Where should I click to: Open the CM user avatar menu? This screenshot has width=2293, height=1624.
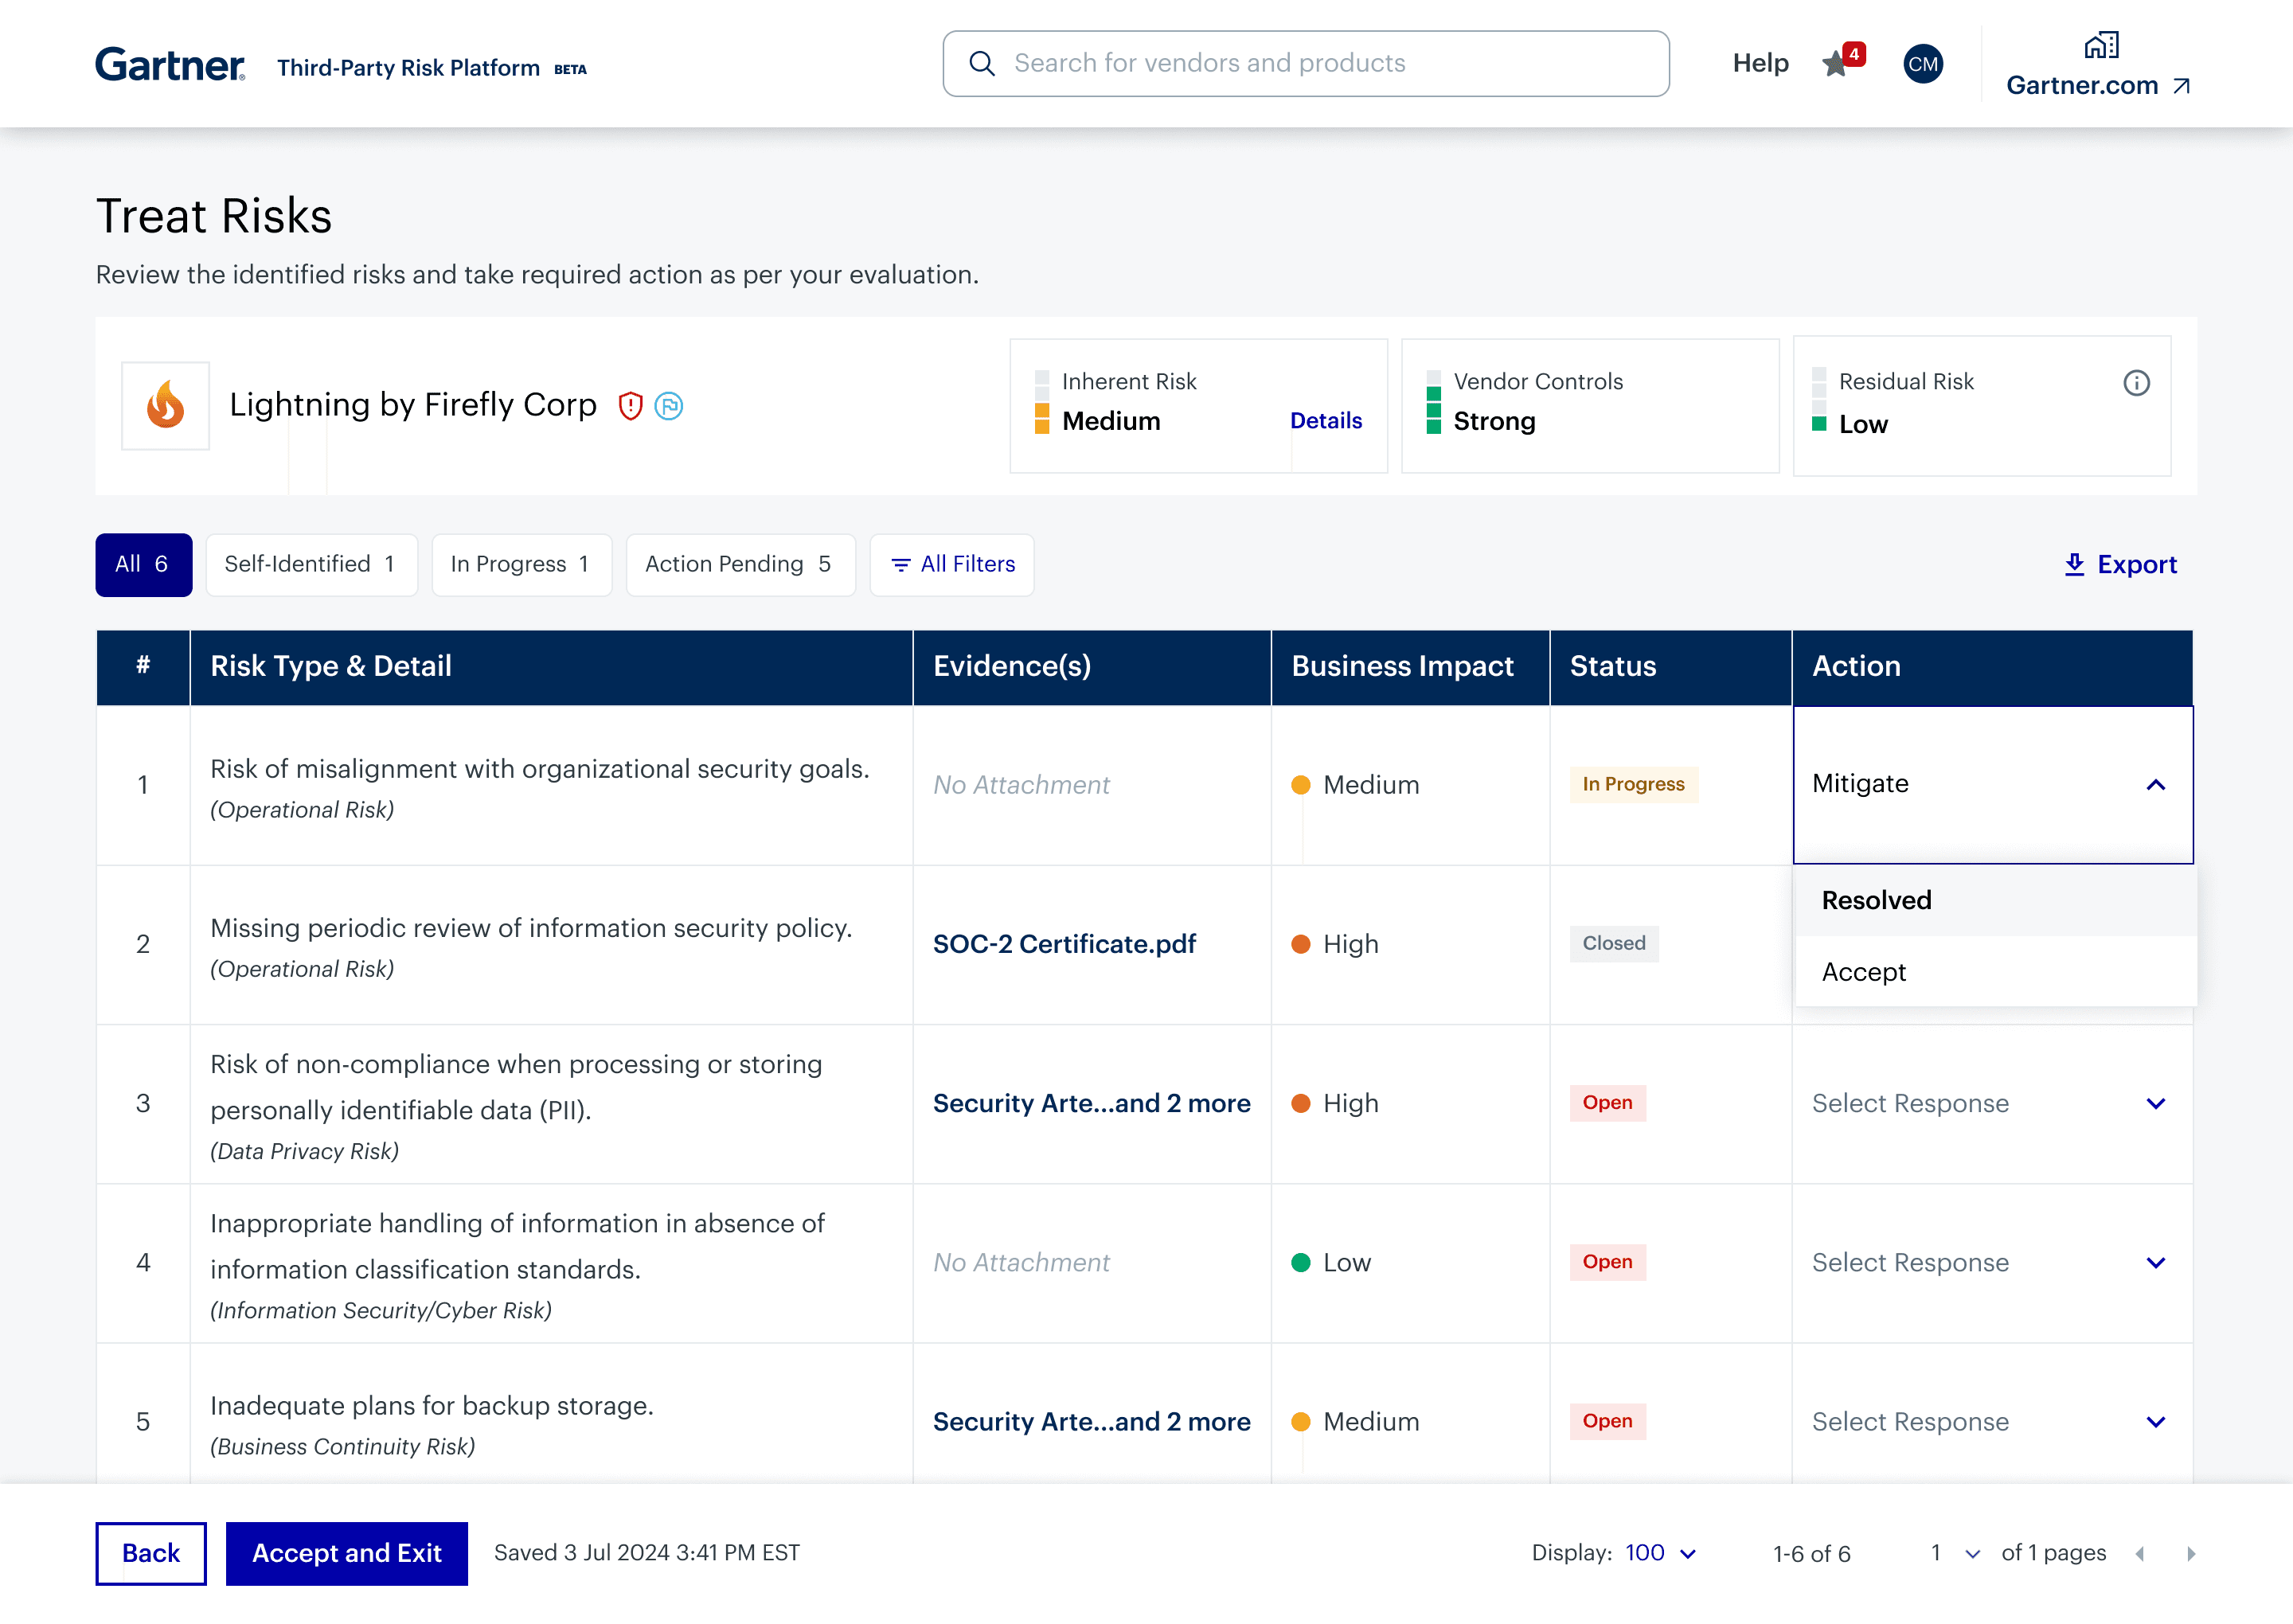coord(1922,64)
